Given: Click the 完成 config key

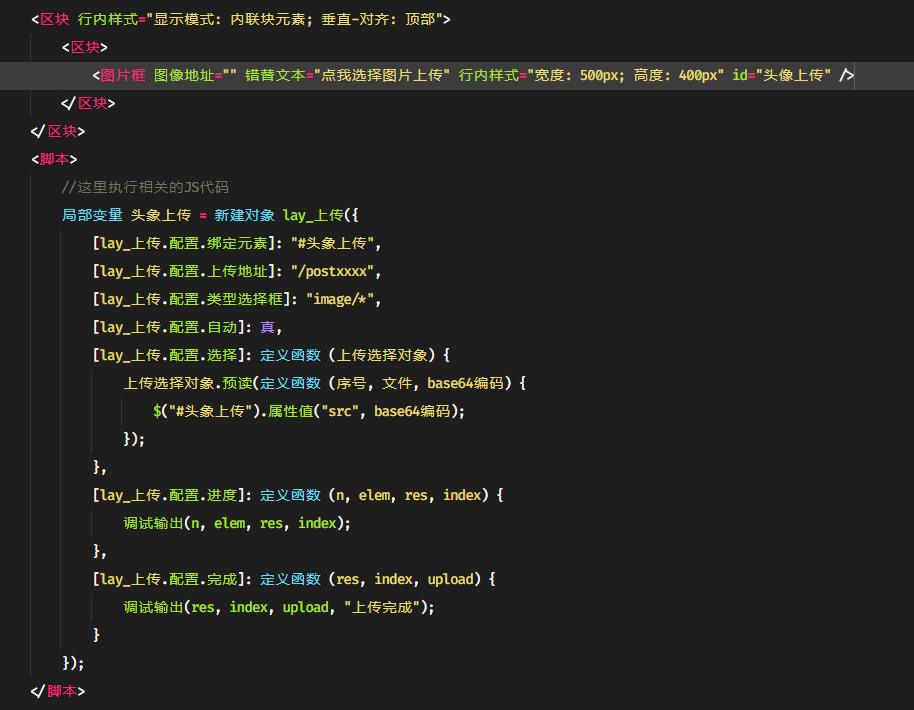Looking at the screenshot, I should click(222, 579).
